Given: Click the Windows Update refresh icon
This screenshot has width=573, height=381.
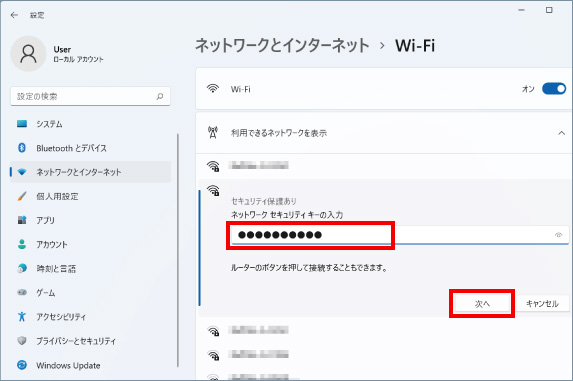Looking at the screenshot, I should coord(22,365).
